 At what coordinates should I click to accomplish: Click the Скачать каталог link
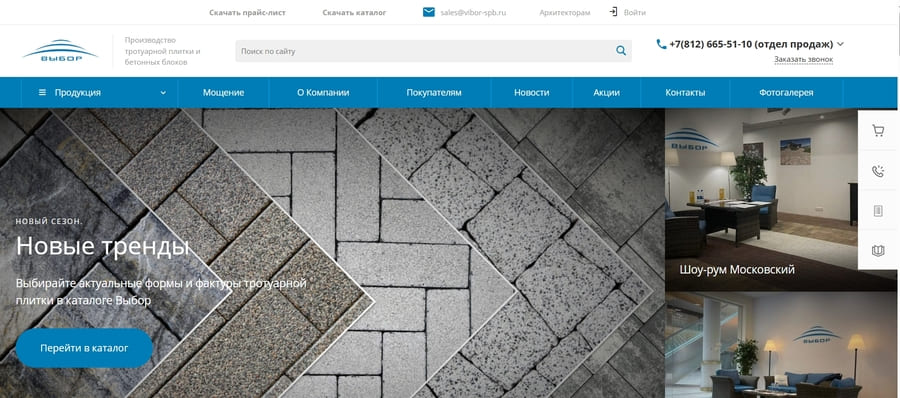354,13
